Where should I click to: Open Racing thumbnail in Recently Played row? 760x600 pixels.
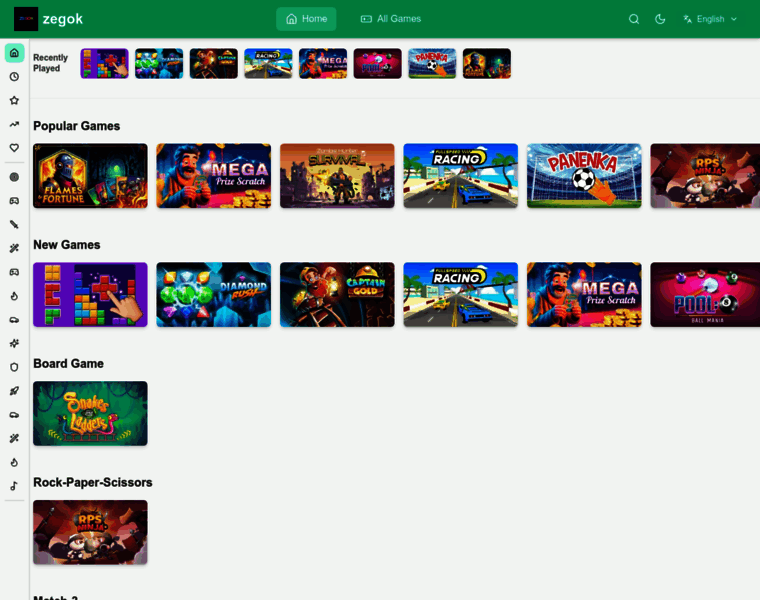point(269,63)
